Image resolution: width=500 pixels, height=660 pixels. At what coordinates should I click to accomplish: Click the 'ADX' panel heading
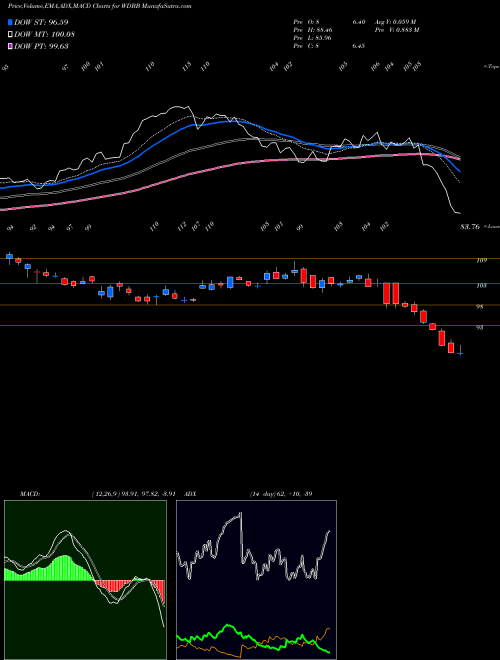click(190, 494)
